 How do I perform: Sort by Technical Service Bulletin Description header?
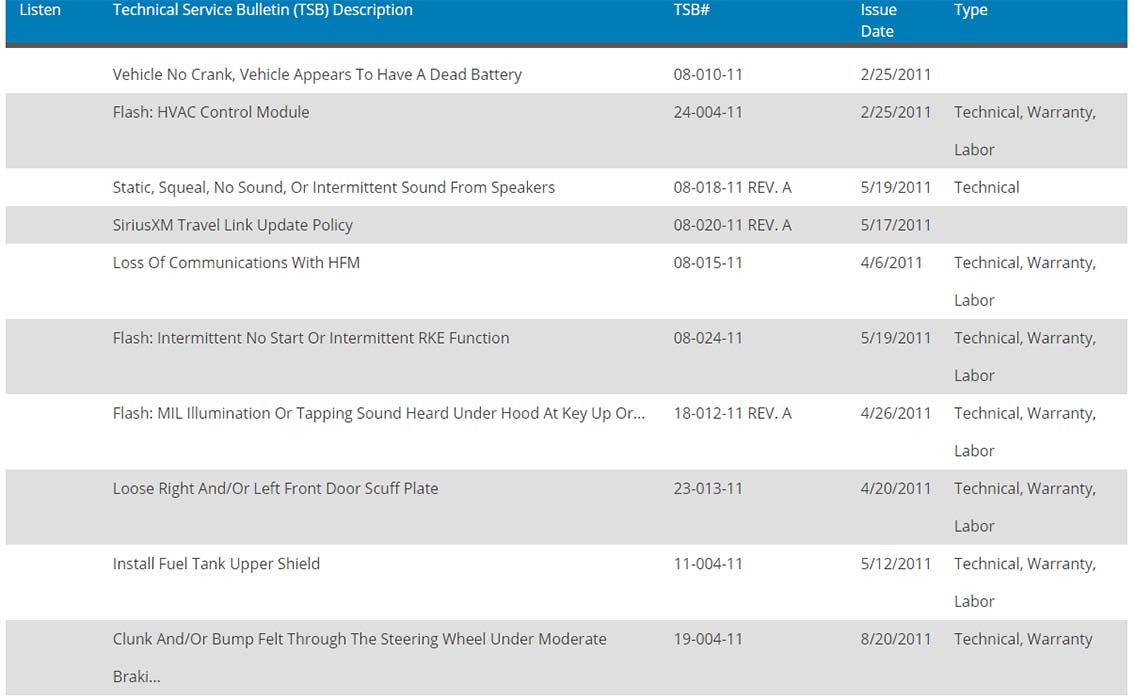tap(263, 10)
